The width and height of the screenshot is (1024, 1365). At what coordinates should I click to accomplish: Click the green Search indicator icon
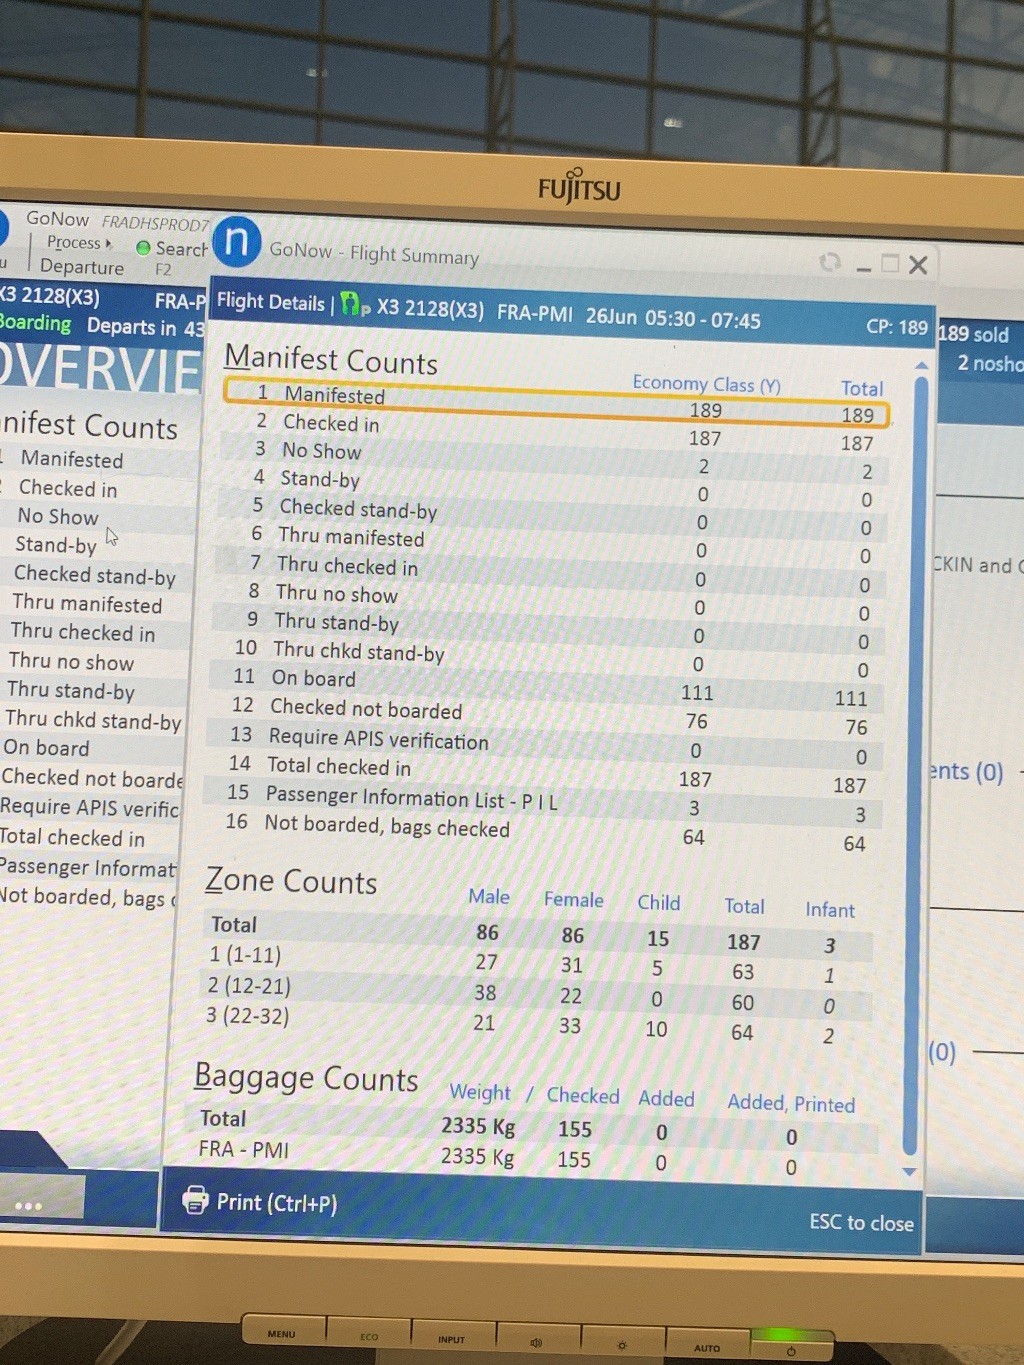point(143,247)
